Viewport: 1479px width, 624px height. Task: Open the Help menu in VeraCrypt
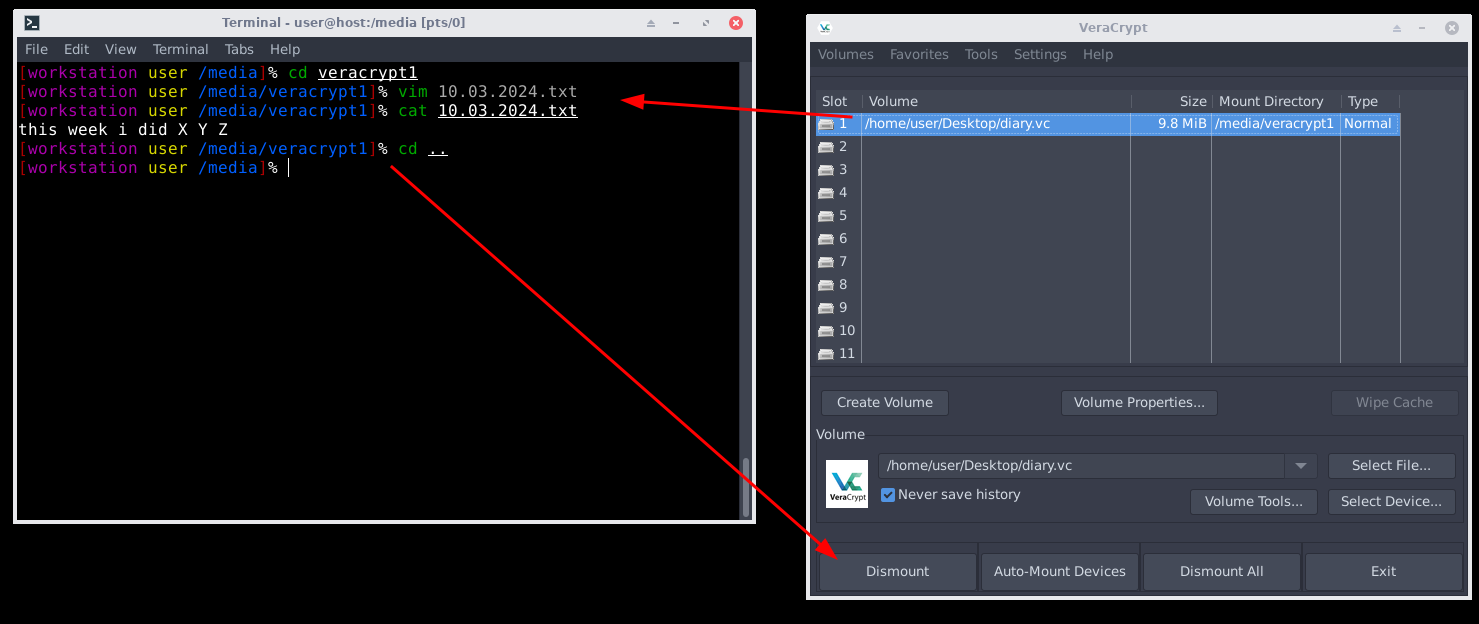tap(1098, 55)
